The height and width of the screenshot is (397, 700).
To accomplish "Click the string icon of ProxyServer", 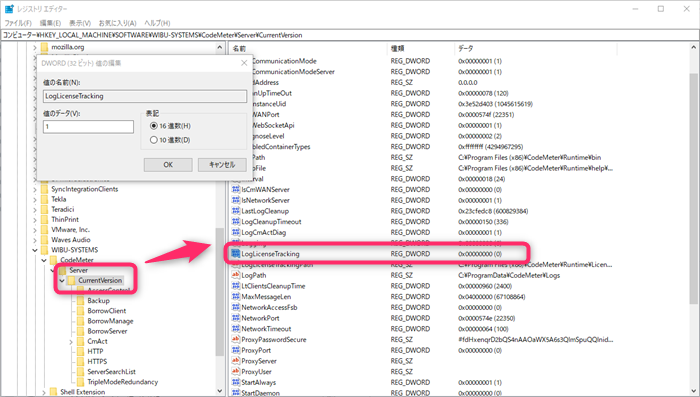I will click(236, 361).
